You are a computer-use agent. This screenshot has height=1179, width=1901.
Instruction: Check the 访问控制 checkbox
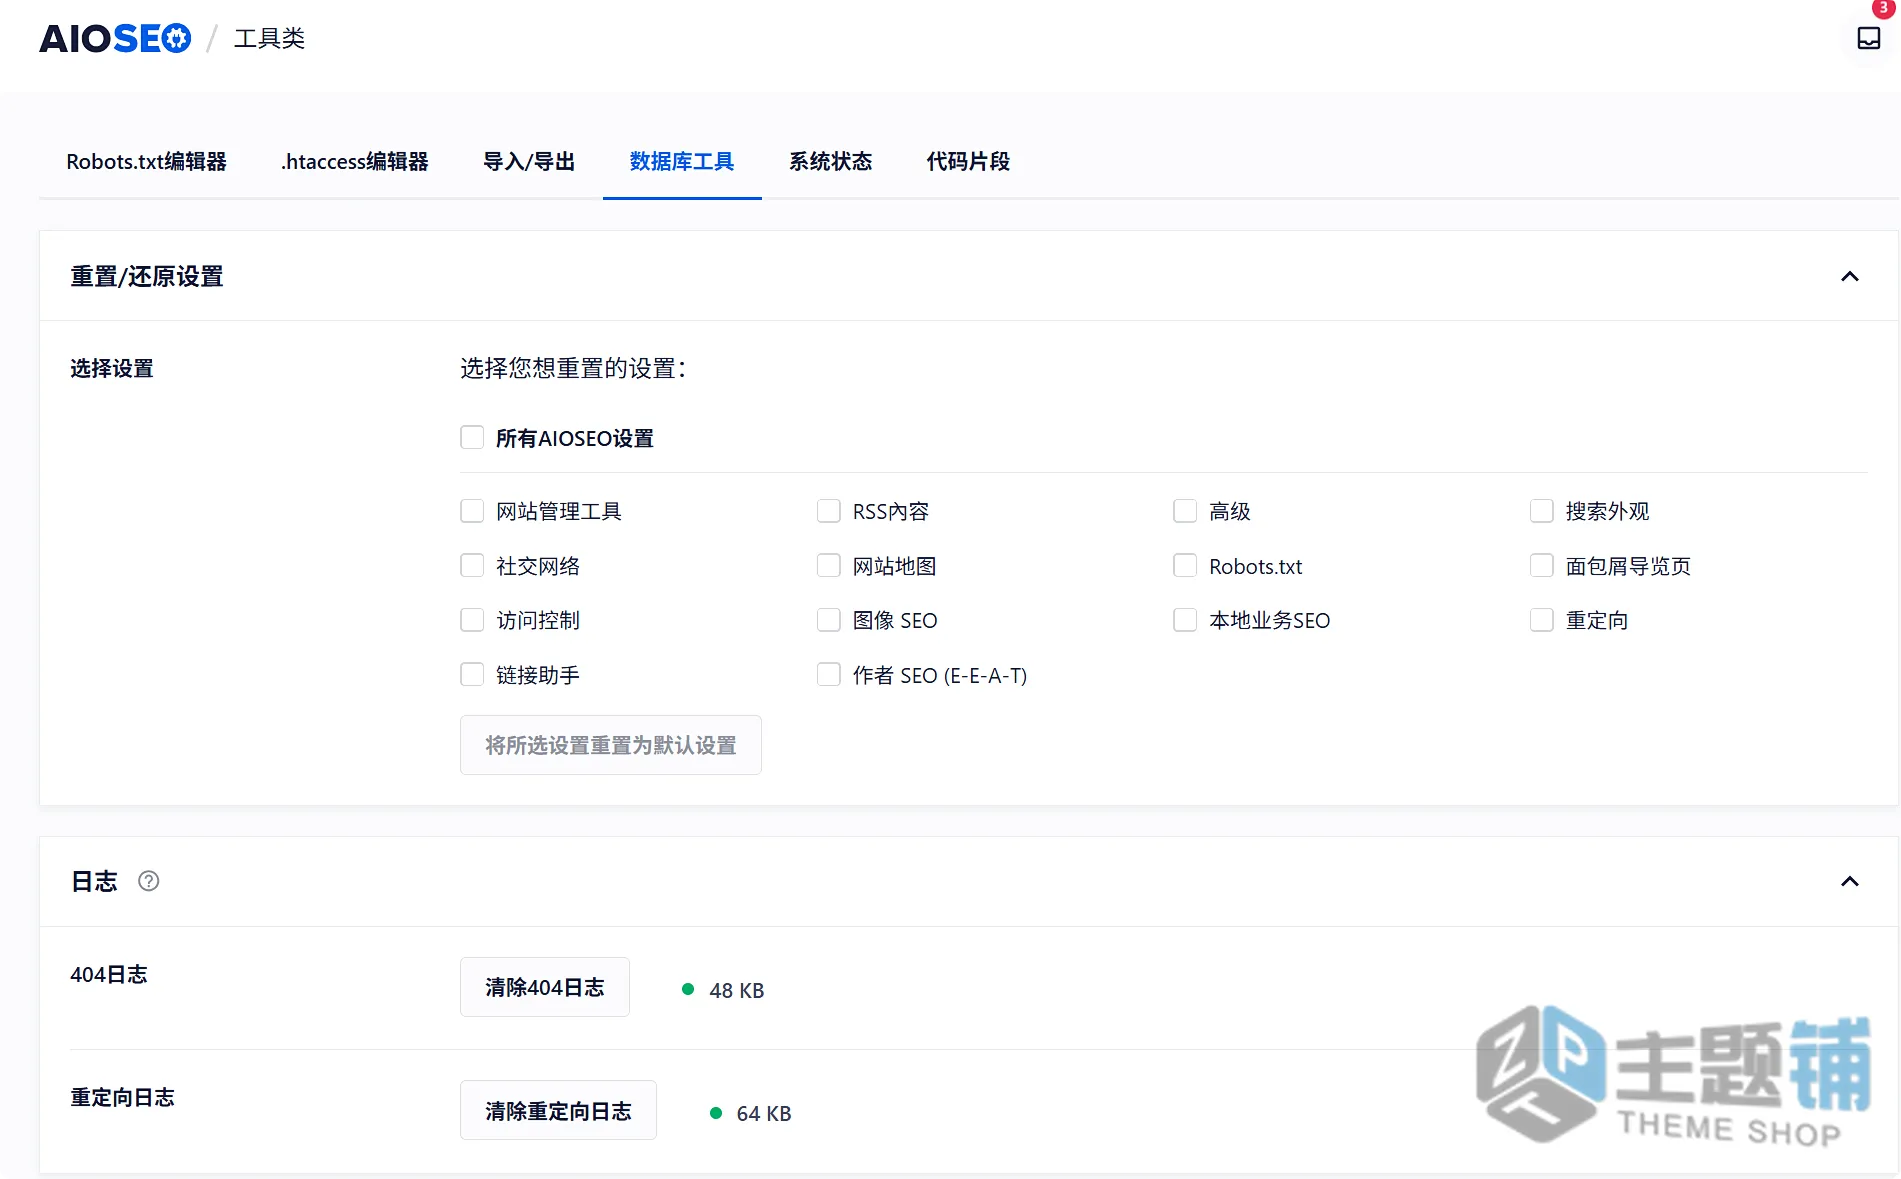pyautogui.click(x=472, y=620)
